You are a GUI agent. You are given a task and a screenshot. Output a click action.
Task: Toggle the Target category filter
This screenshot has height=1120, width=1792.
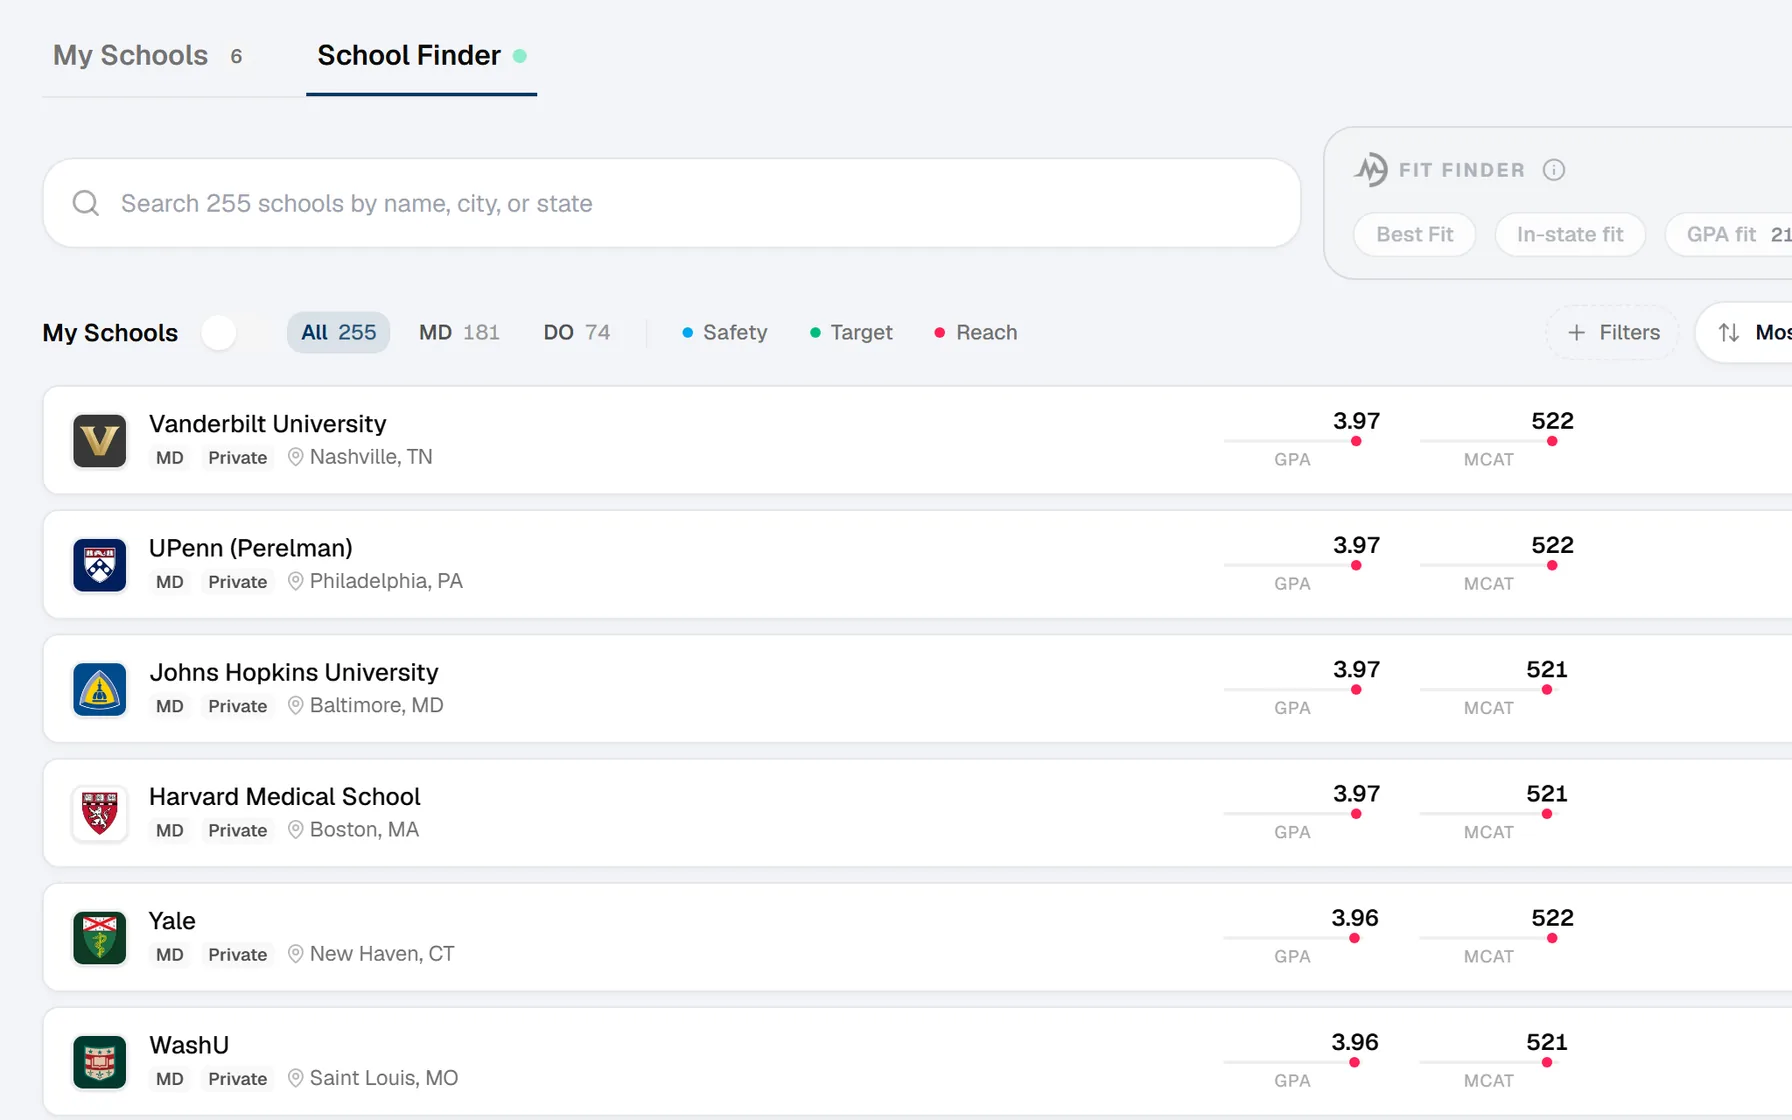[x=851, y=332]
